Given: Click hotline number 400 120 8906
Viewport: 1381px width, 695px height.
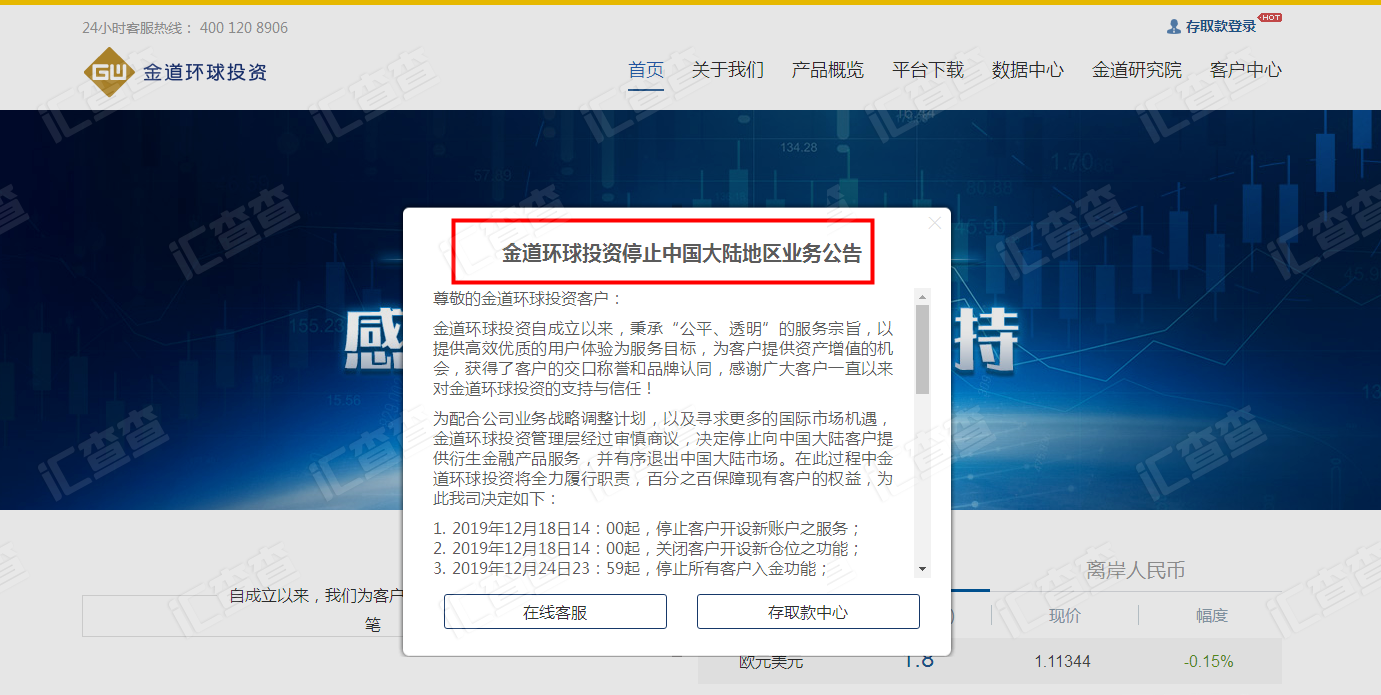Looking at the screenshot, I should point(244,28).
